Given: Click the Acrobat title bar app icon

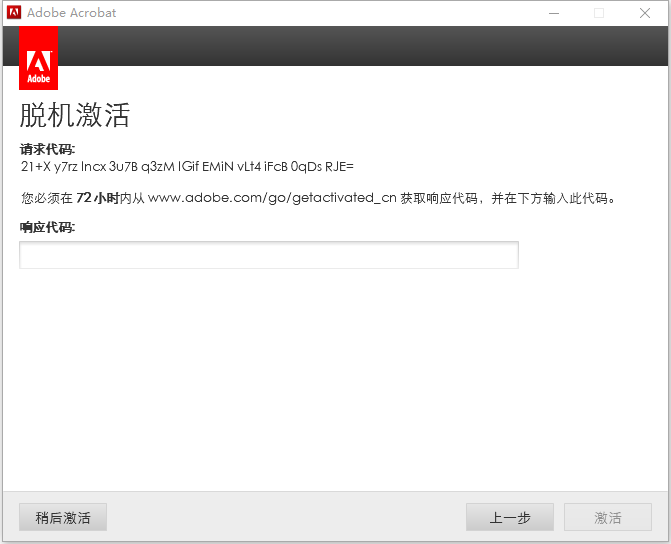Looking at the screenshot, I should coord(14,12).
